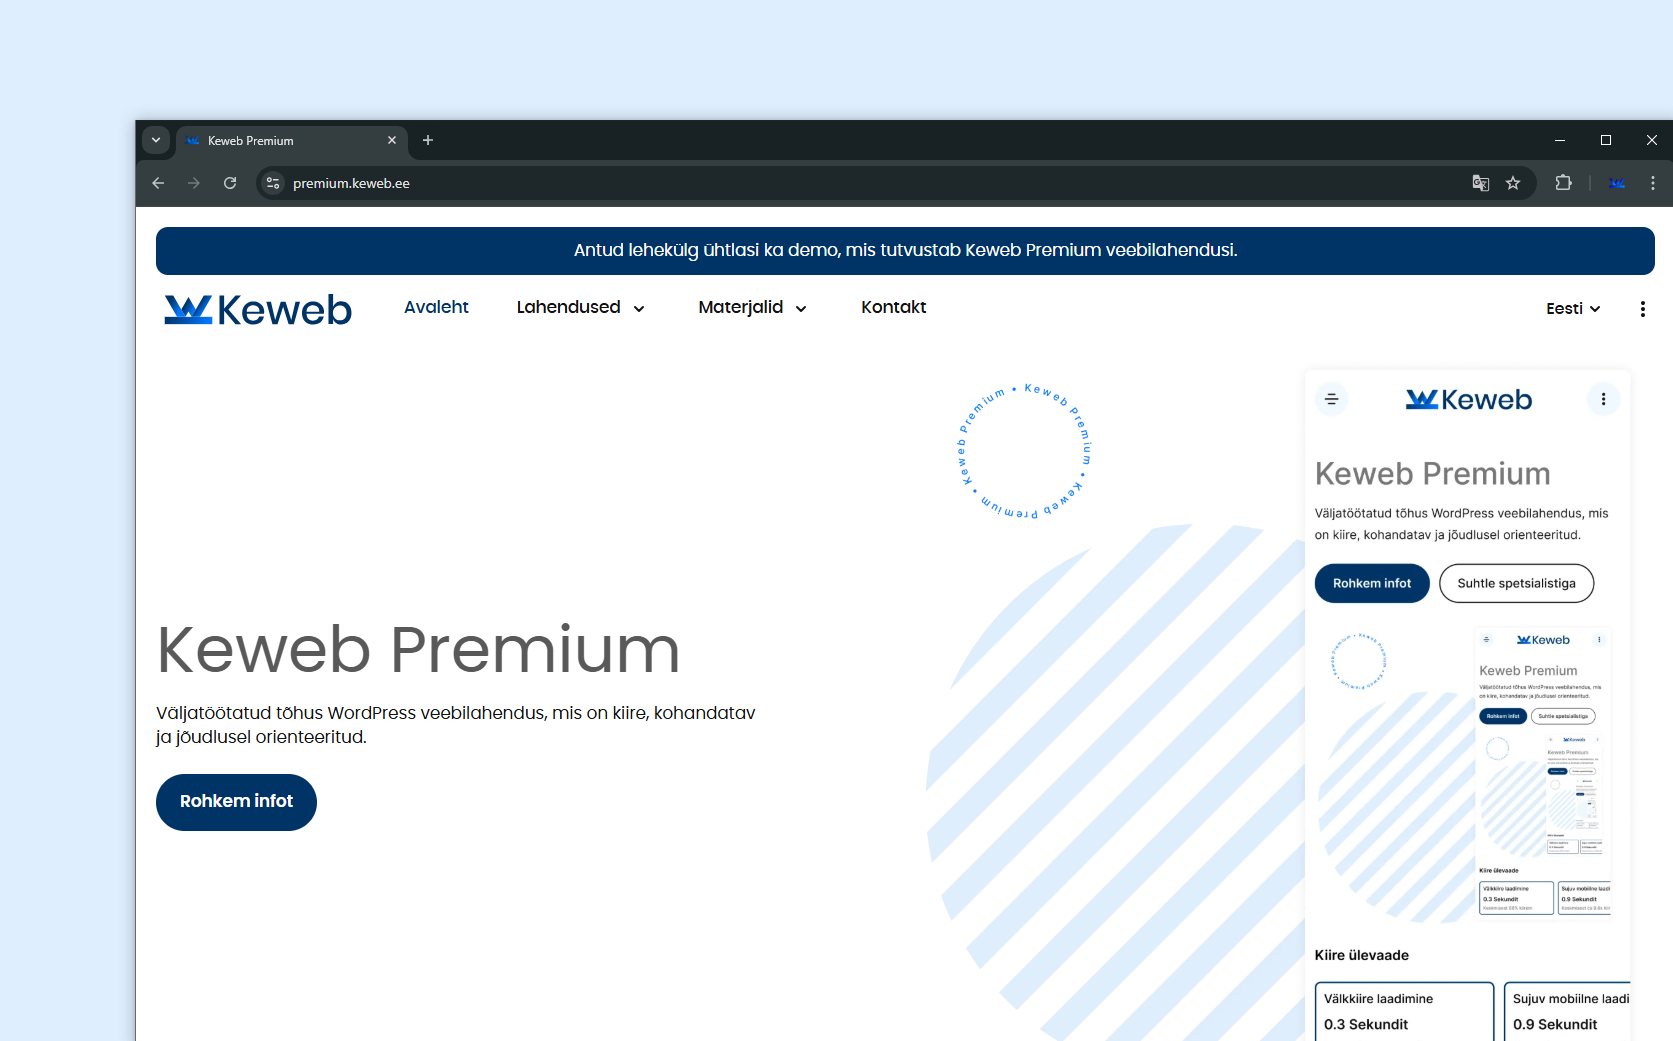1673x1041 pixels.
Task: Go forward to the next page
Action: [x=194, y=183]
